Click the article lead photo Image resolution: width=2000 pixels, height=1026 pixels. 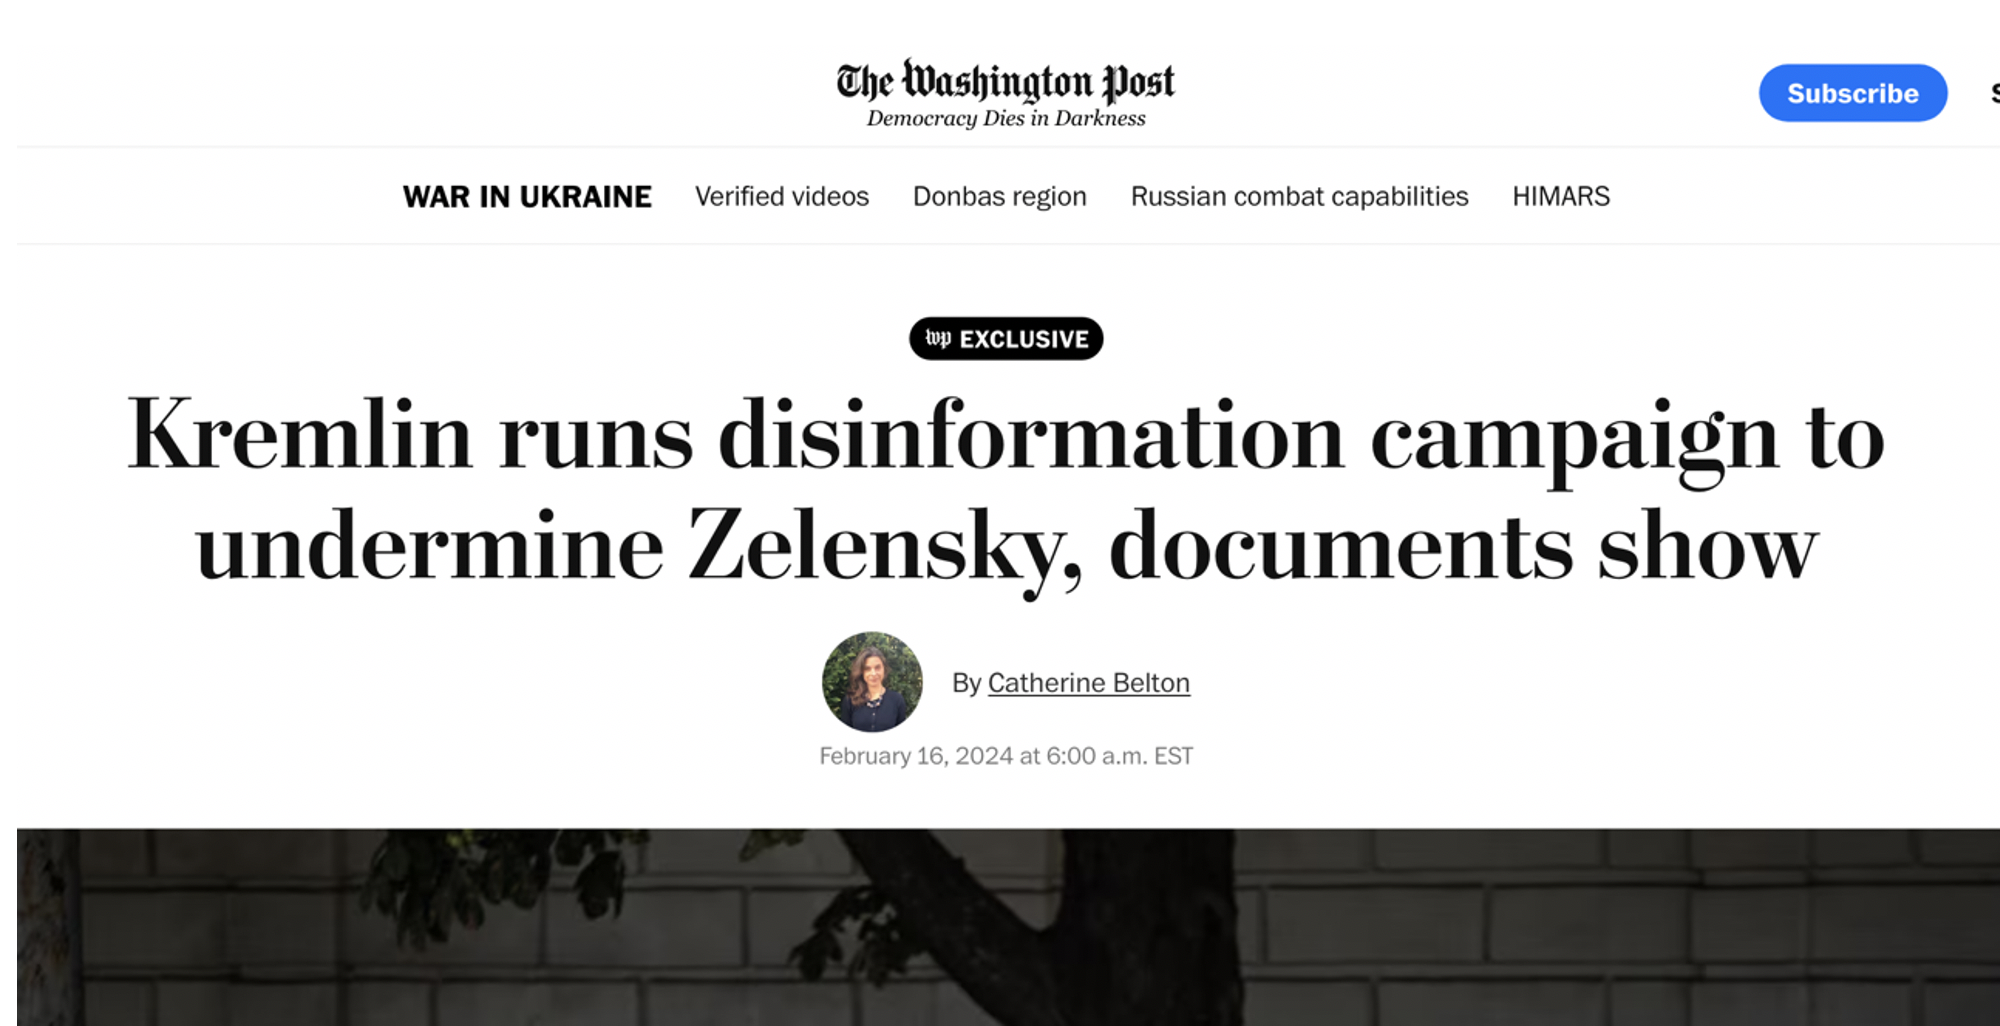coord(1008,927)
